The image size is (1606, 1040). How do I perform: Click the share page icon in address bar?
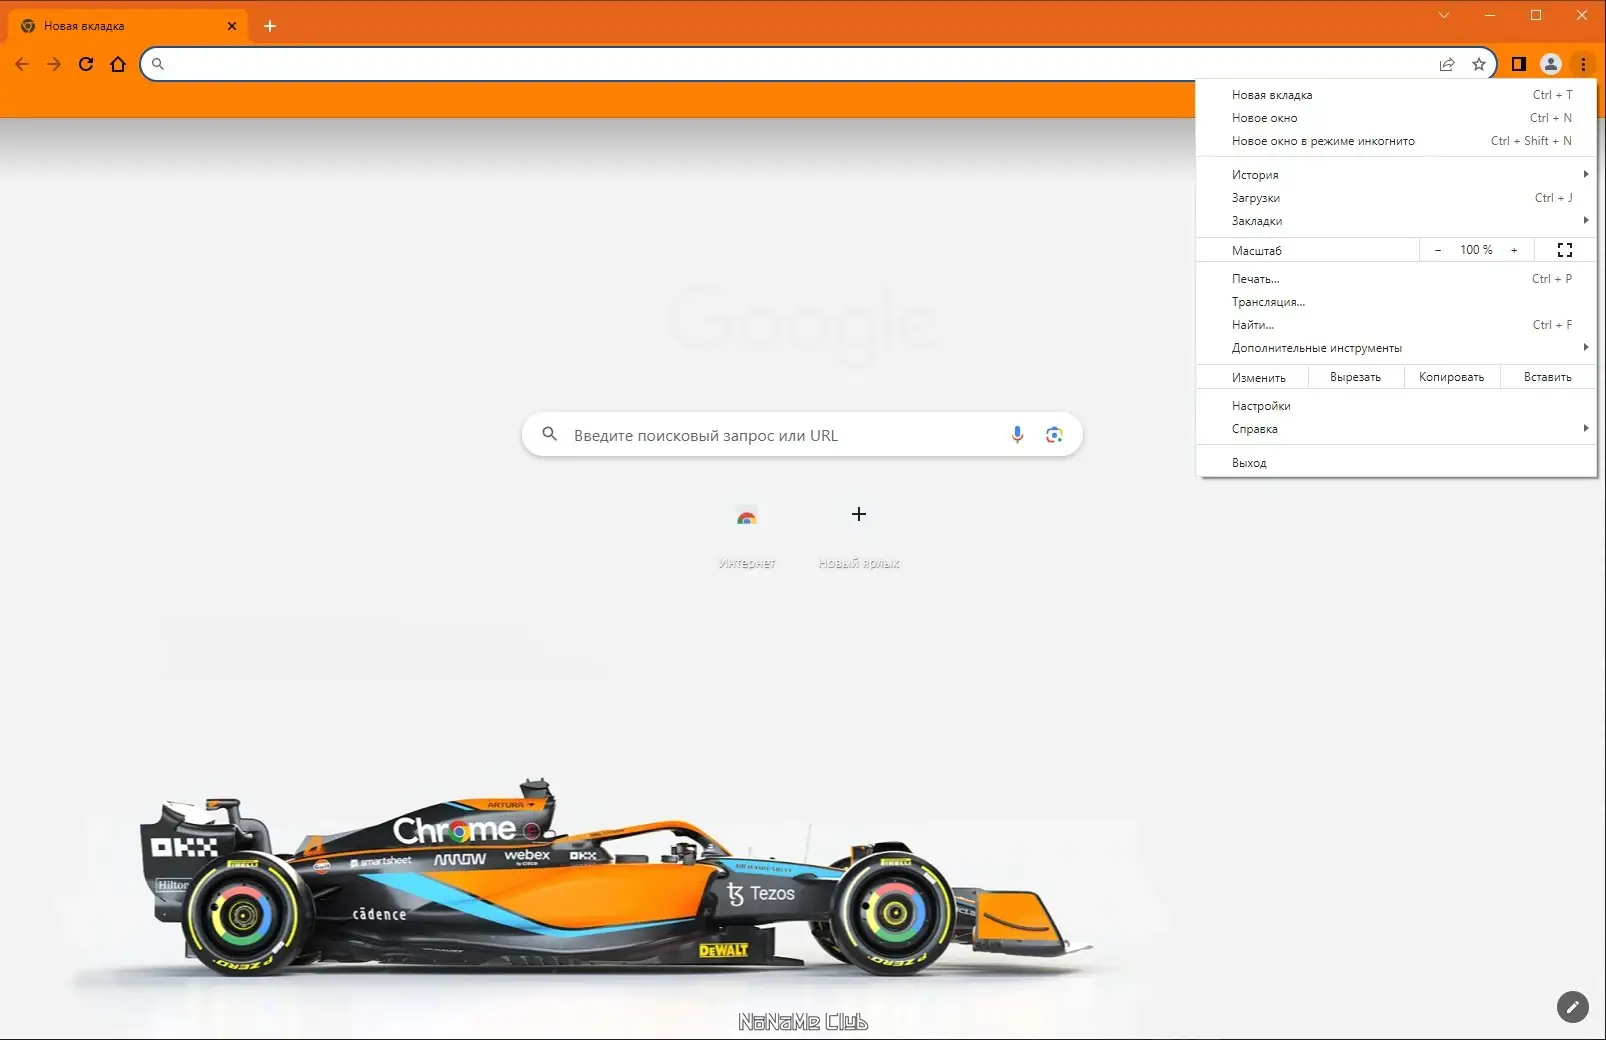(x=1447, y=64)
